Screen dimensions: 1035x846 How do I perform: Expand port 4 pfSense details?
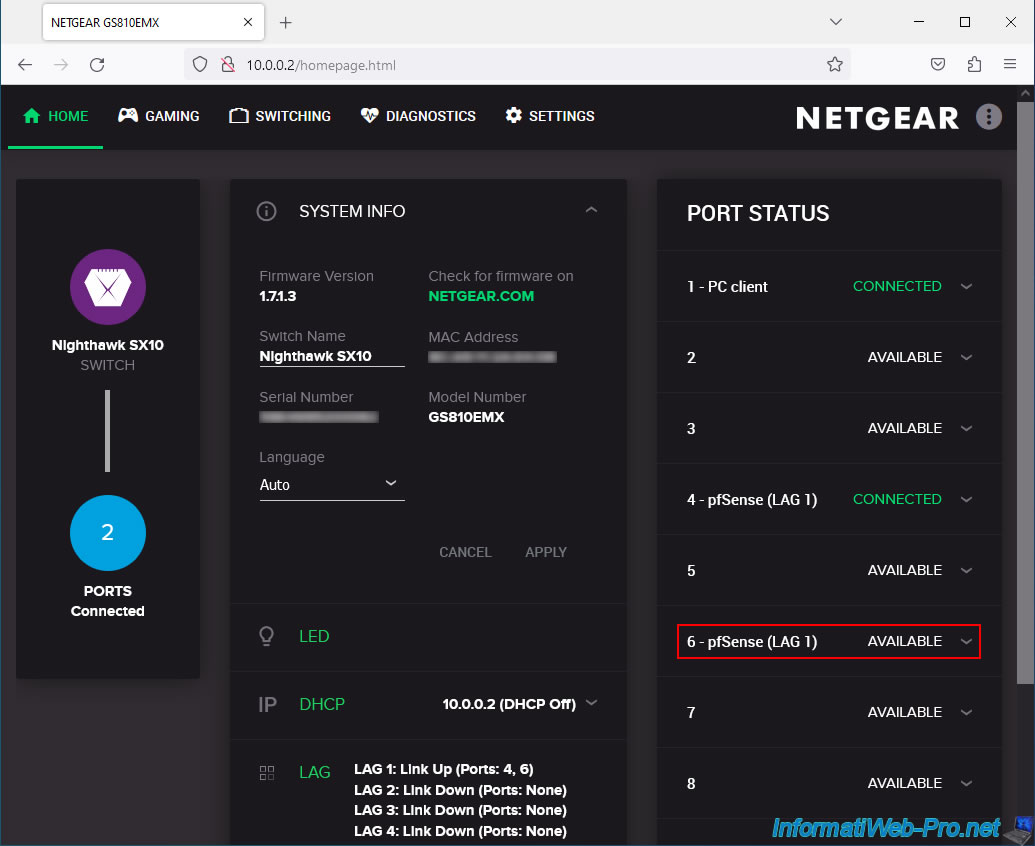[x=966, y=500]
